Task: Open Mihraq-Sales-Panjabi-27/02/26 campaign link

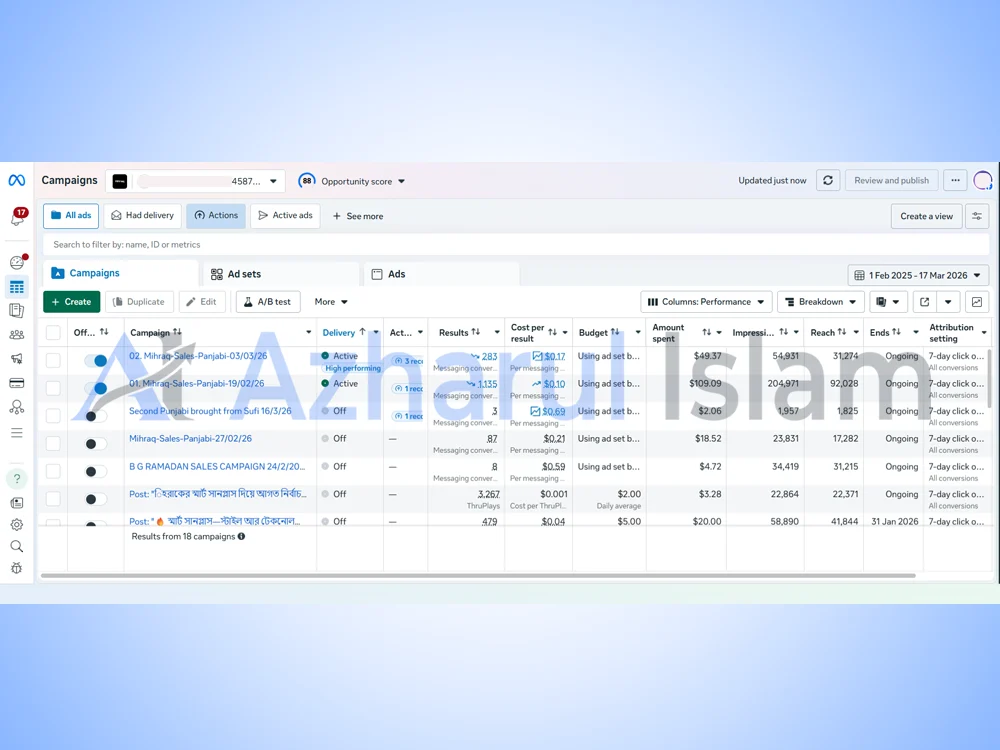Action: (191, 439)
